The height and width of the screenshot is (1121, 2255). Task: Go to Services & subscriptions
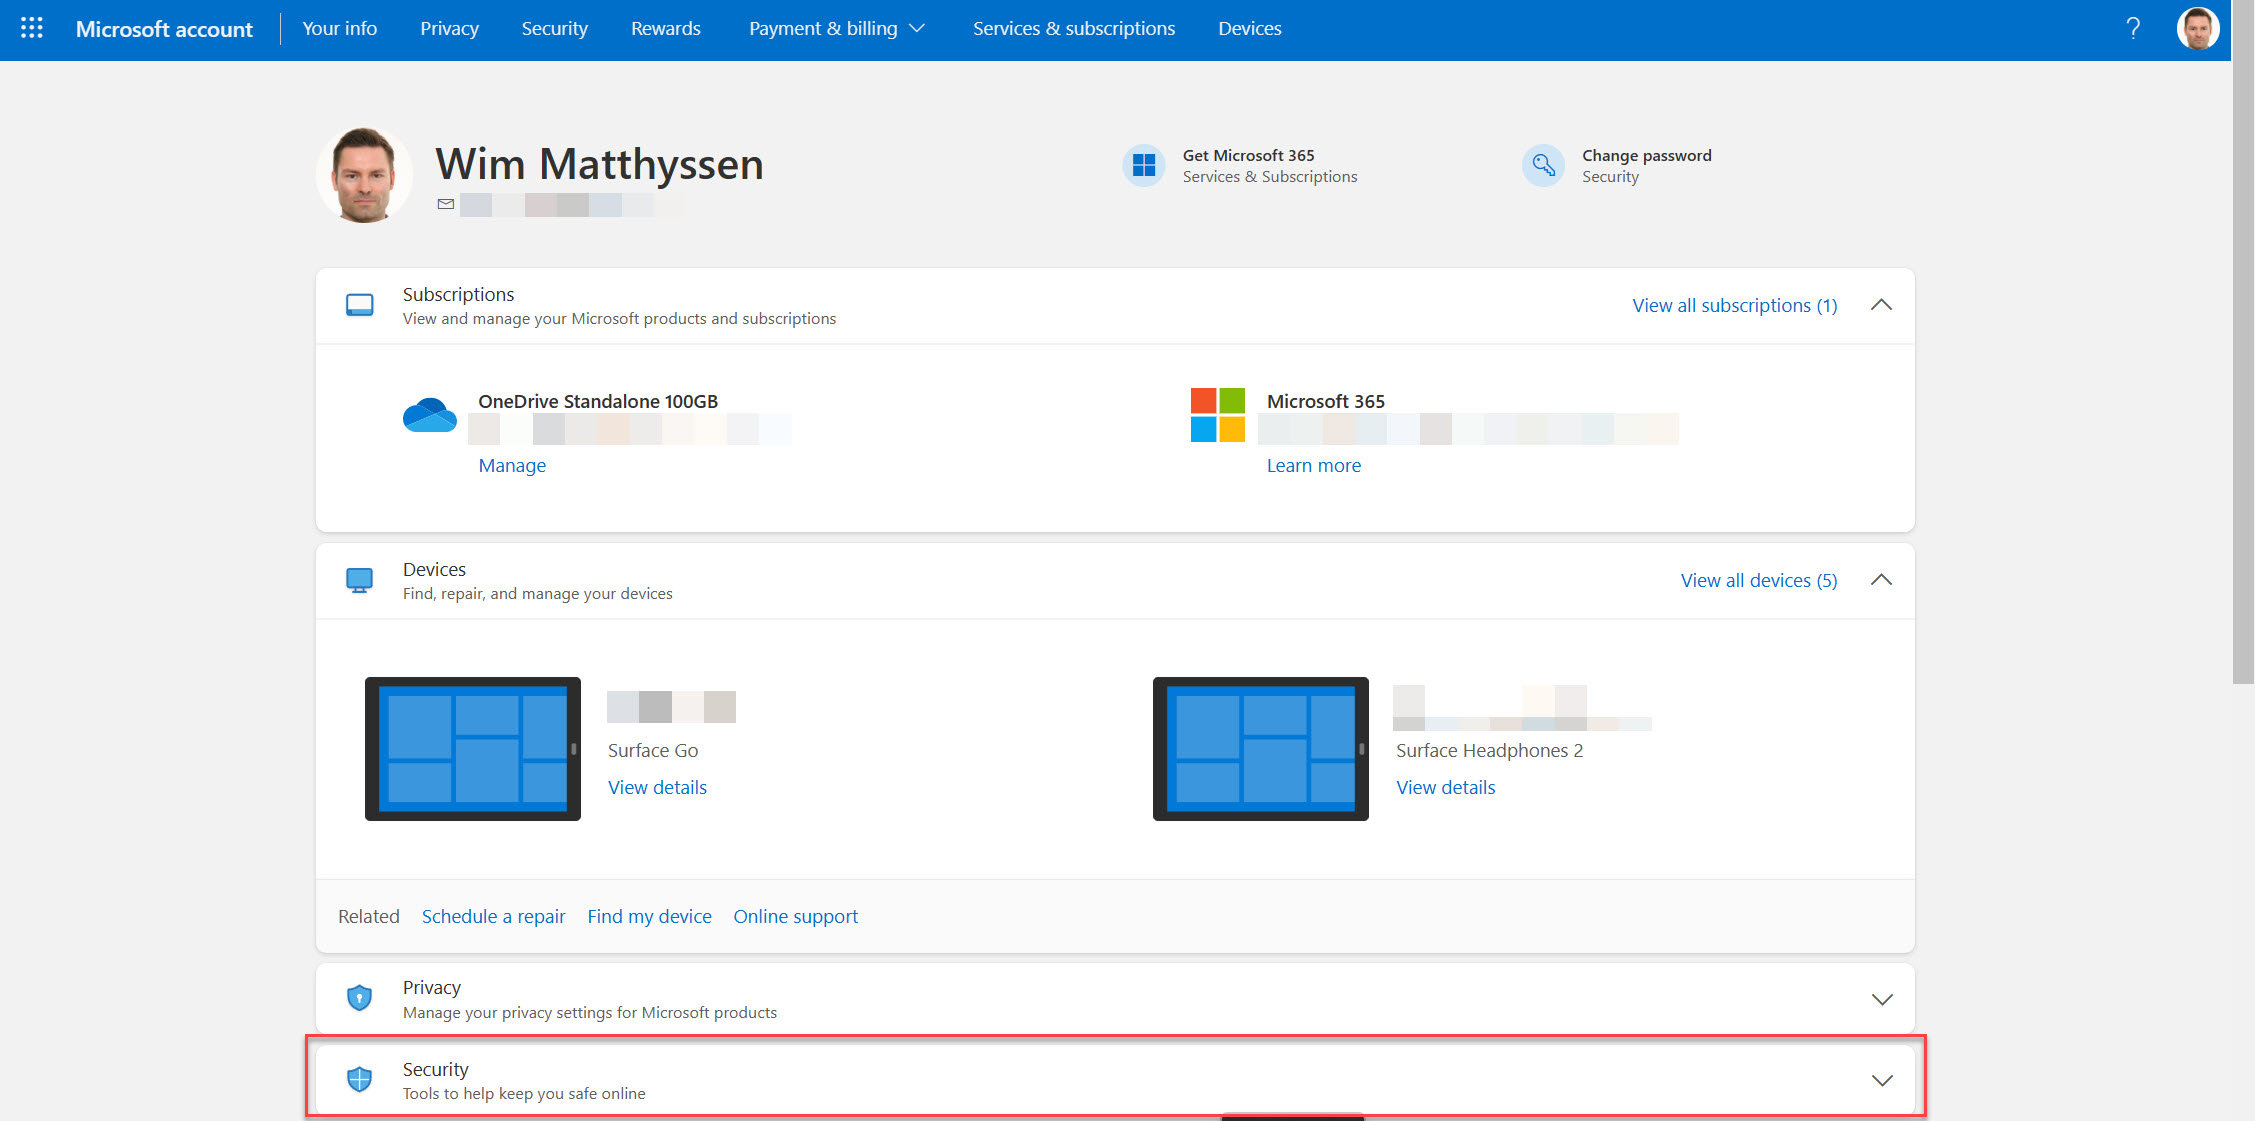(1073, 28)
